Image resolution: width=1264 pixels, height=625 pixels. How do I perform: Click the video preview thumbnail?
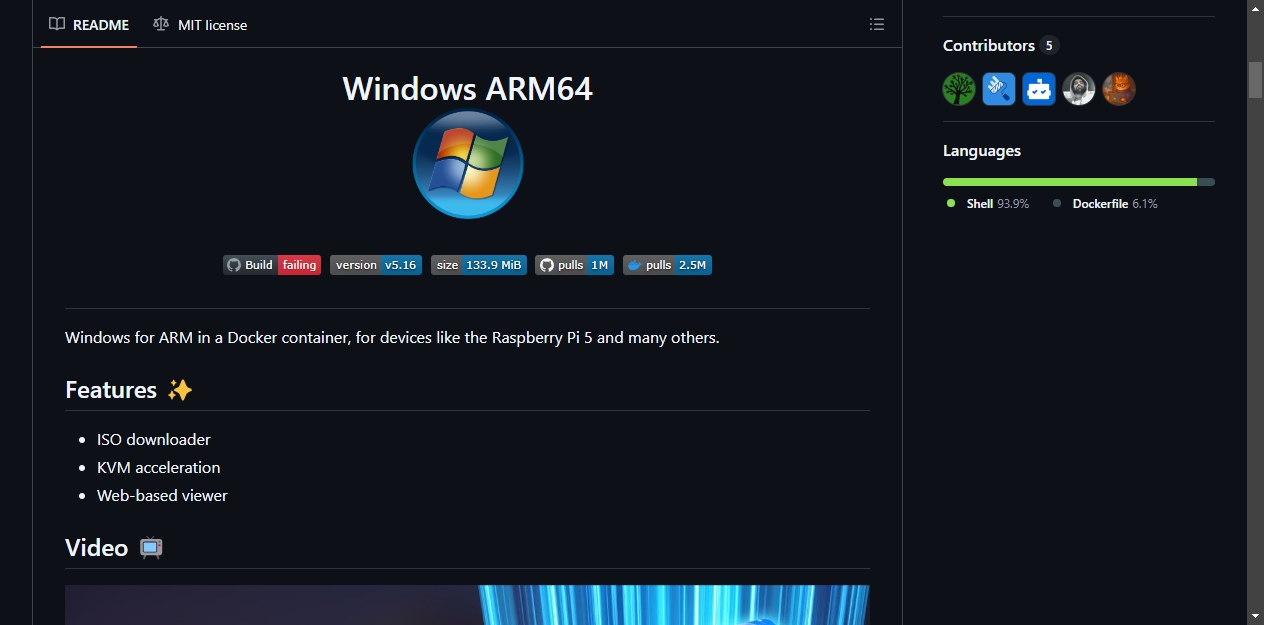[x=467, y=605]
